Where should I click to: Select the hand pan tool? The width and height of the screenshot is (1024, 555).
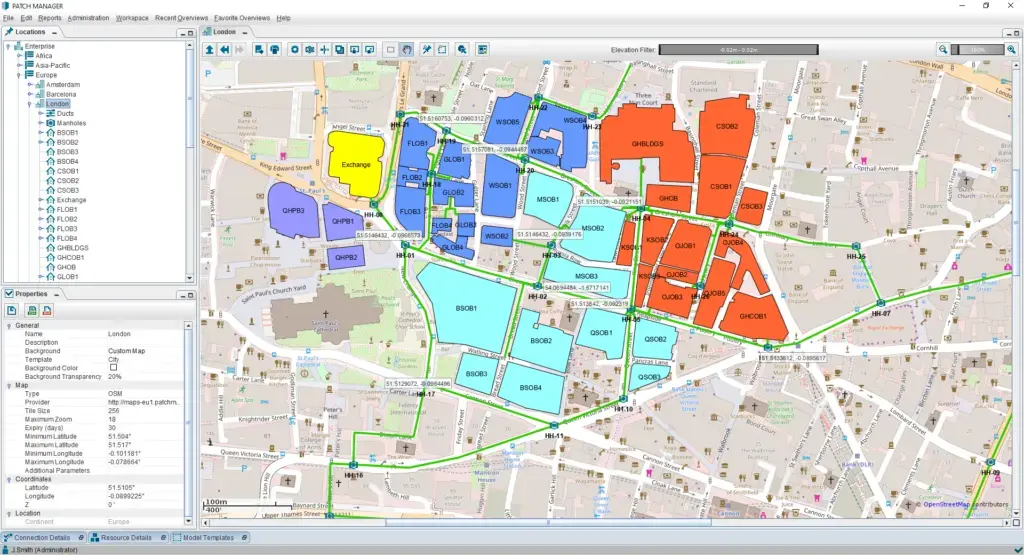(x=407, y=49)
